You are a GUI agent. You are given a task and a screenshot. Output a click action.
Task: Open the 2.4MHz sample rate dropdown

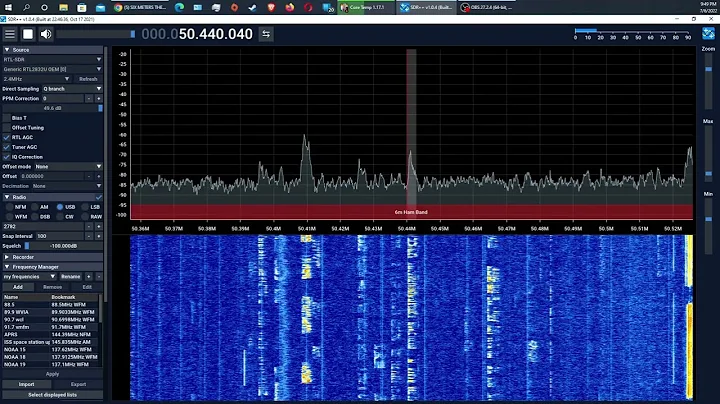(x=36, y=79)
